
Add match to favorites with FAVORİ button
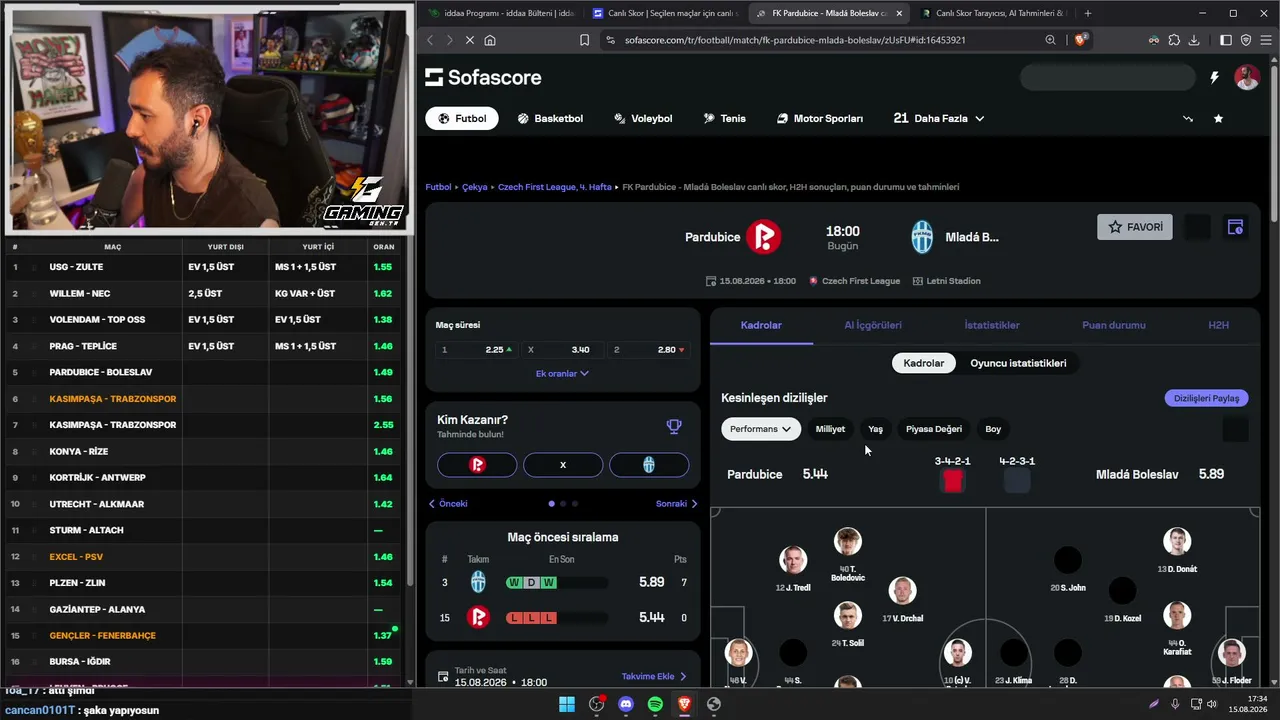1135,227
